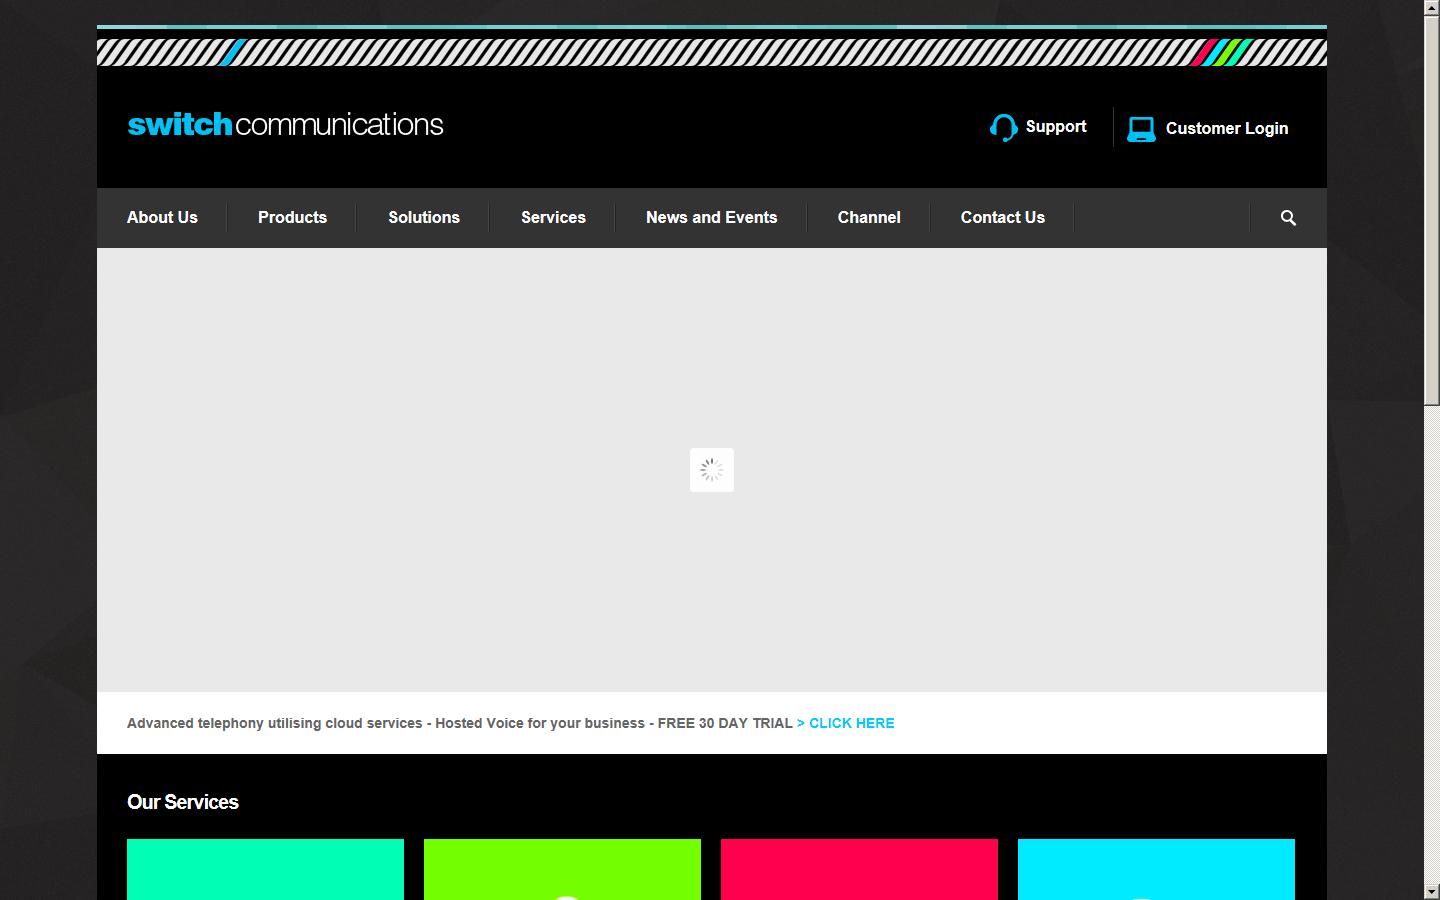Image resolution: width=1440 pixels, height=900 pixels.
Task: Click the Hosted Voice banner text
Action: click(x=460, y=723)
